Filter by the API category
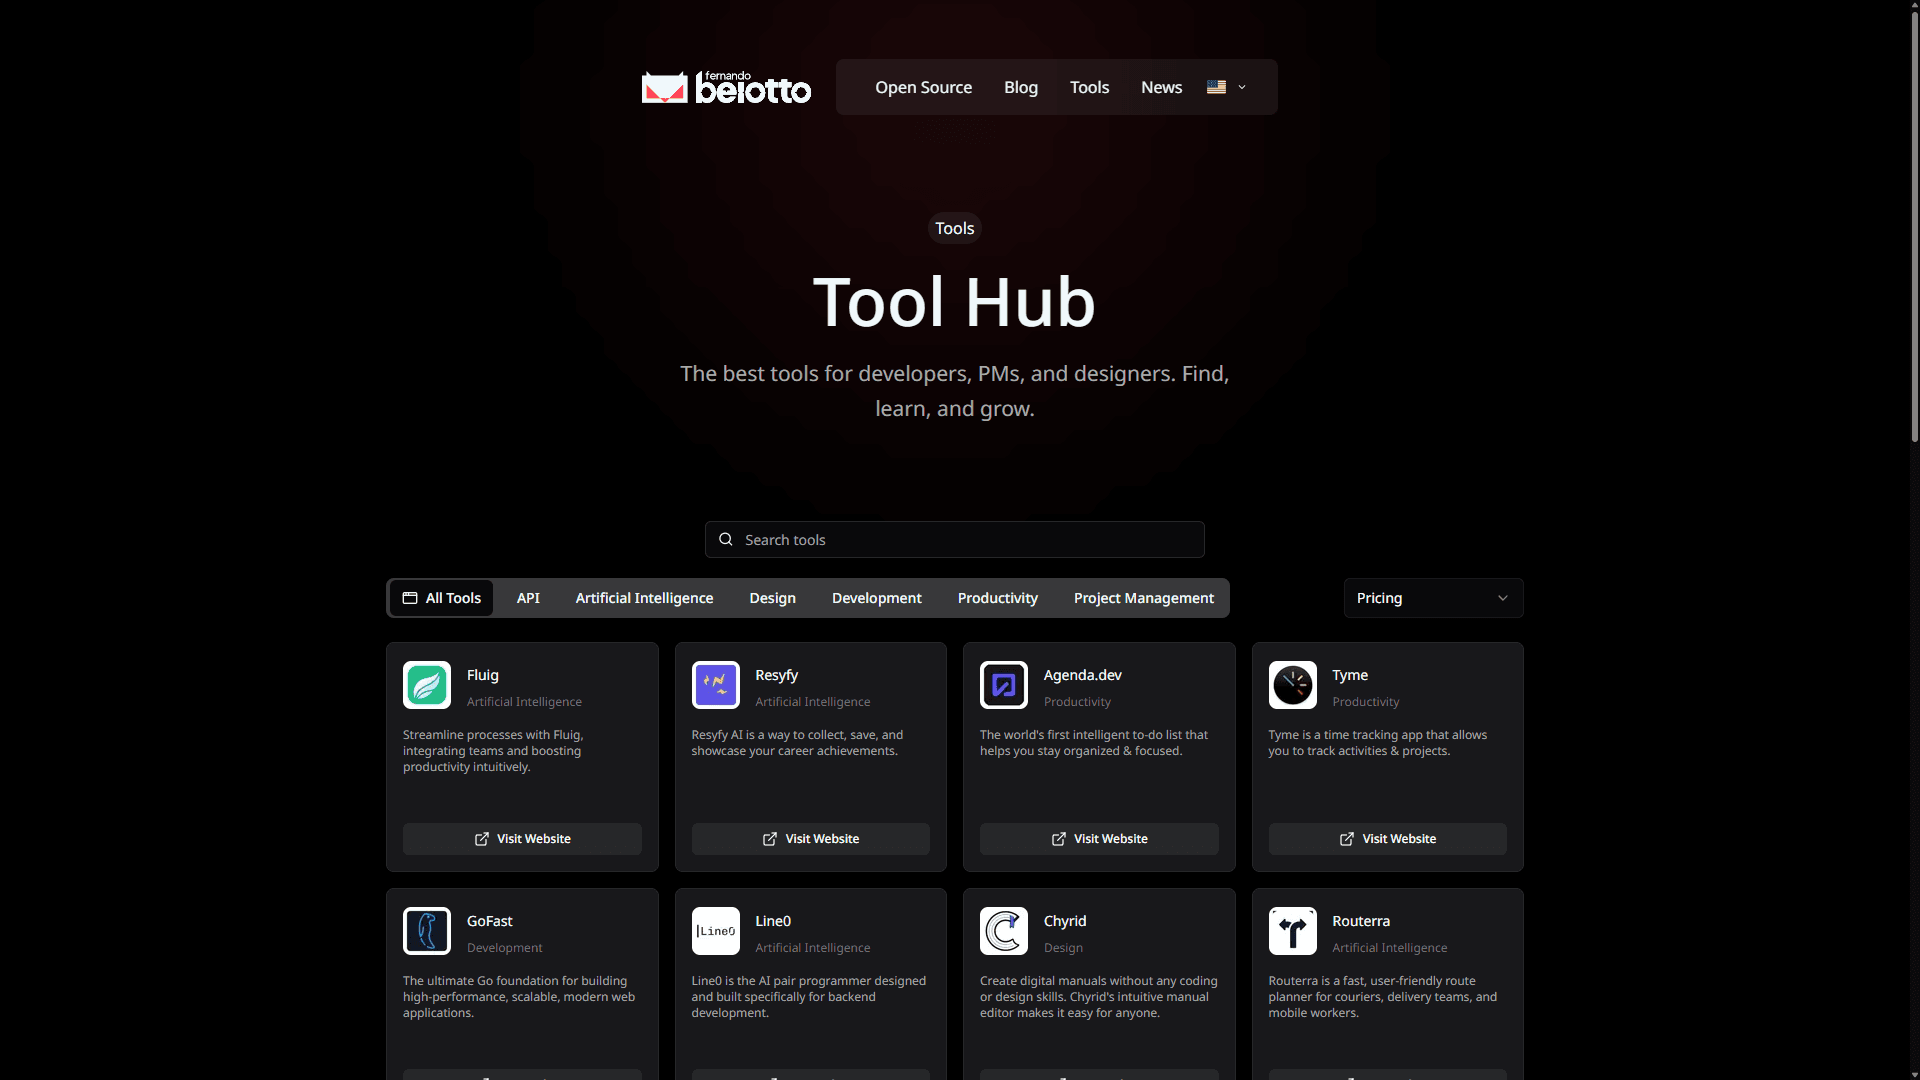Image resolution: width=1920 pixels, height=1080 pixels. point(528,598)
